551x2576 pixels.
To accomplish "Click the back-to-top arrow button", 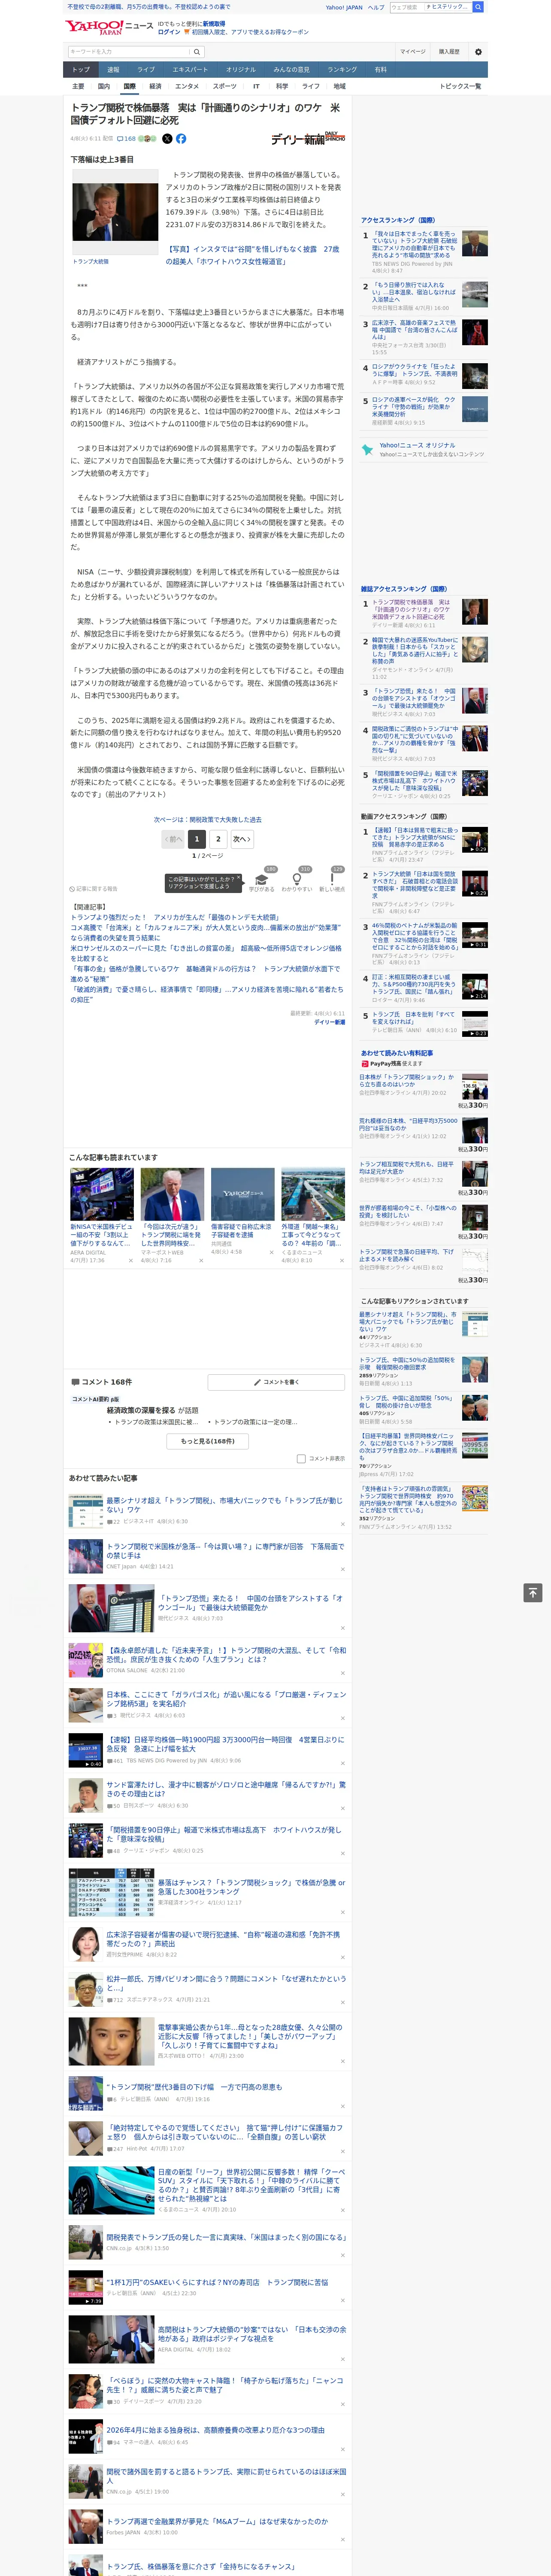I will [533, 1592].
